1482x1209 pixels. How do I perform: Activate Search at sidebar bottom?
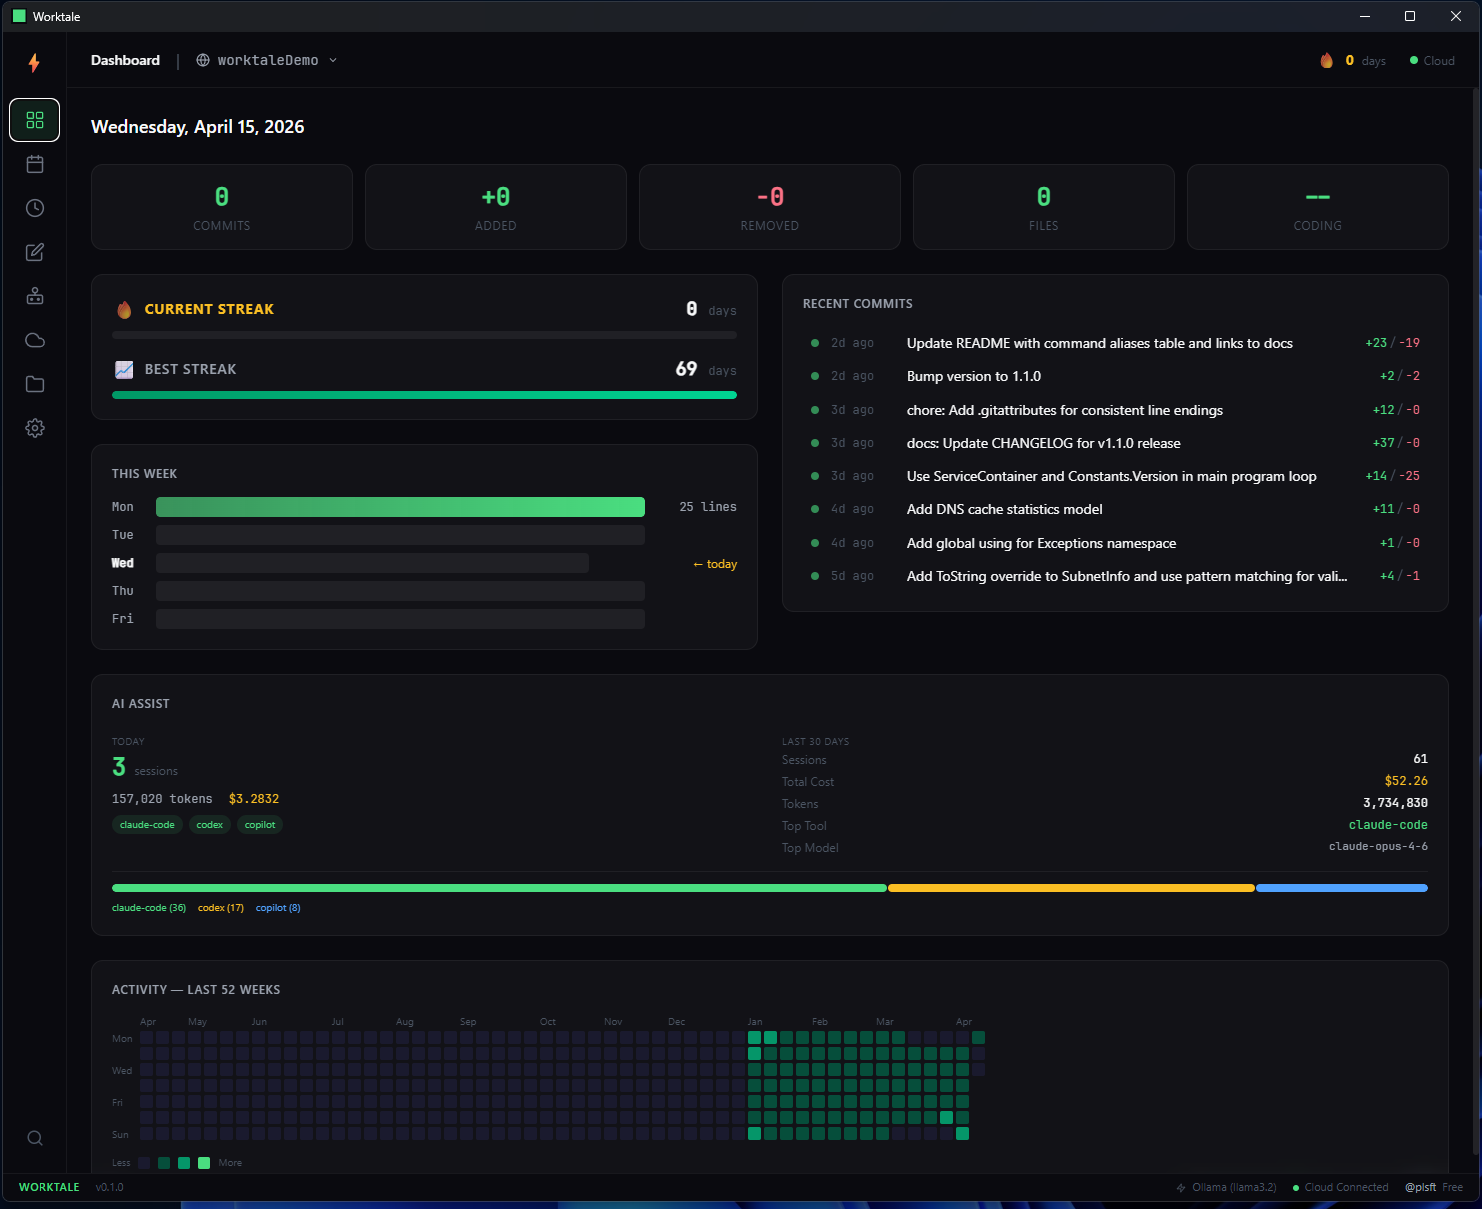(x=35, y=1138)
